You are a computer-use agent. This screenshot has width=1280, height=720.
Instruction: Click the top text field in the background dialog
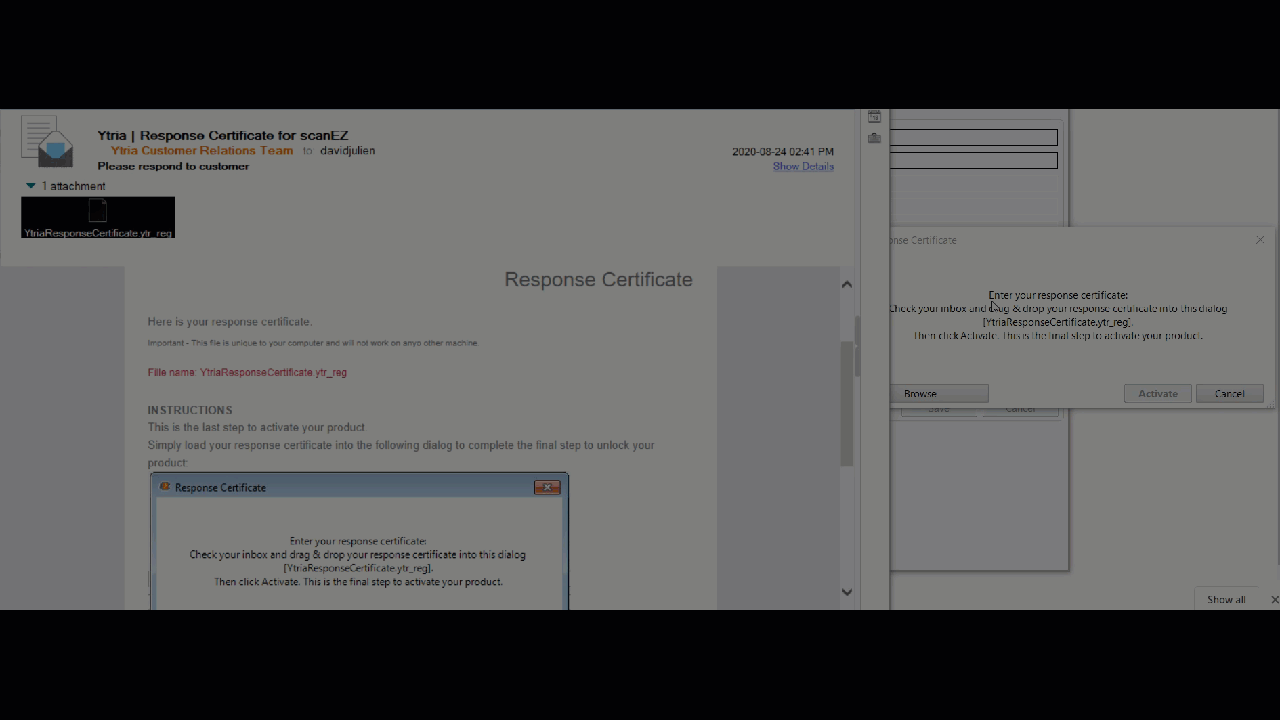[x=975, y=137]
